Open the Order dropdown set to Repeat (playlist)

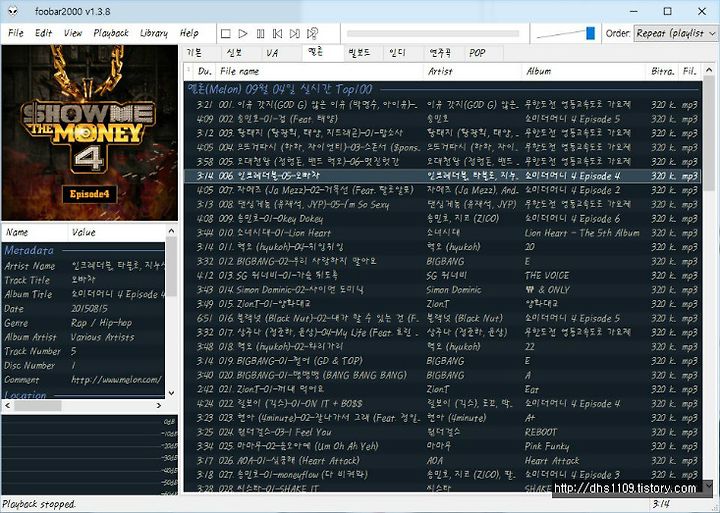click(x=675, y=33)
